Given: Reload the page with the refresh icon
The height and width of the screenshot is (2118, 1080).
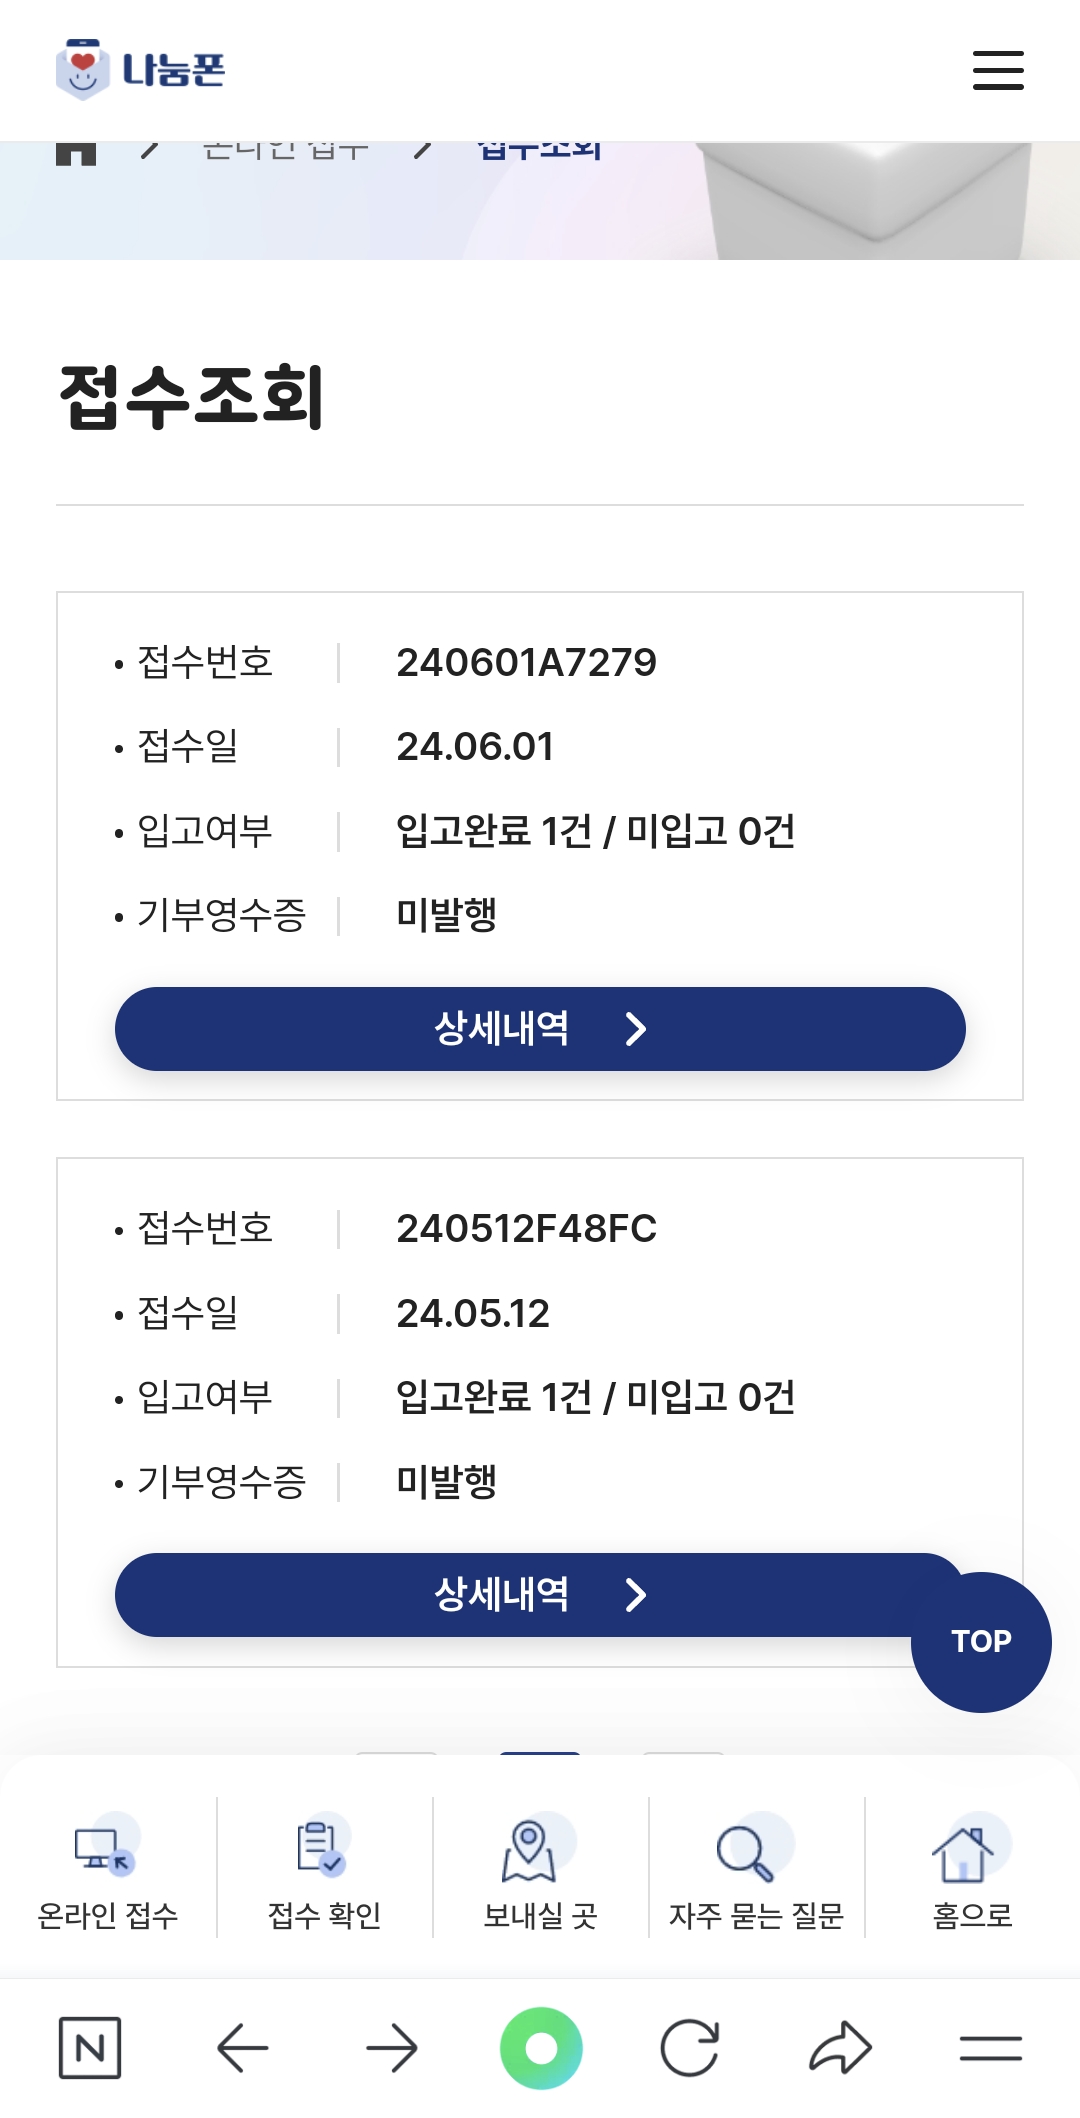Looking at the screenshot, I should pyautogui.click(x=690, y=2048).
